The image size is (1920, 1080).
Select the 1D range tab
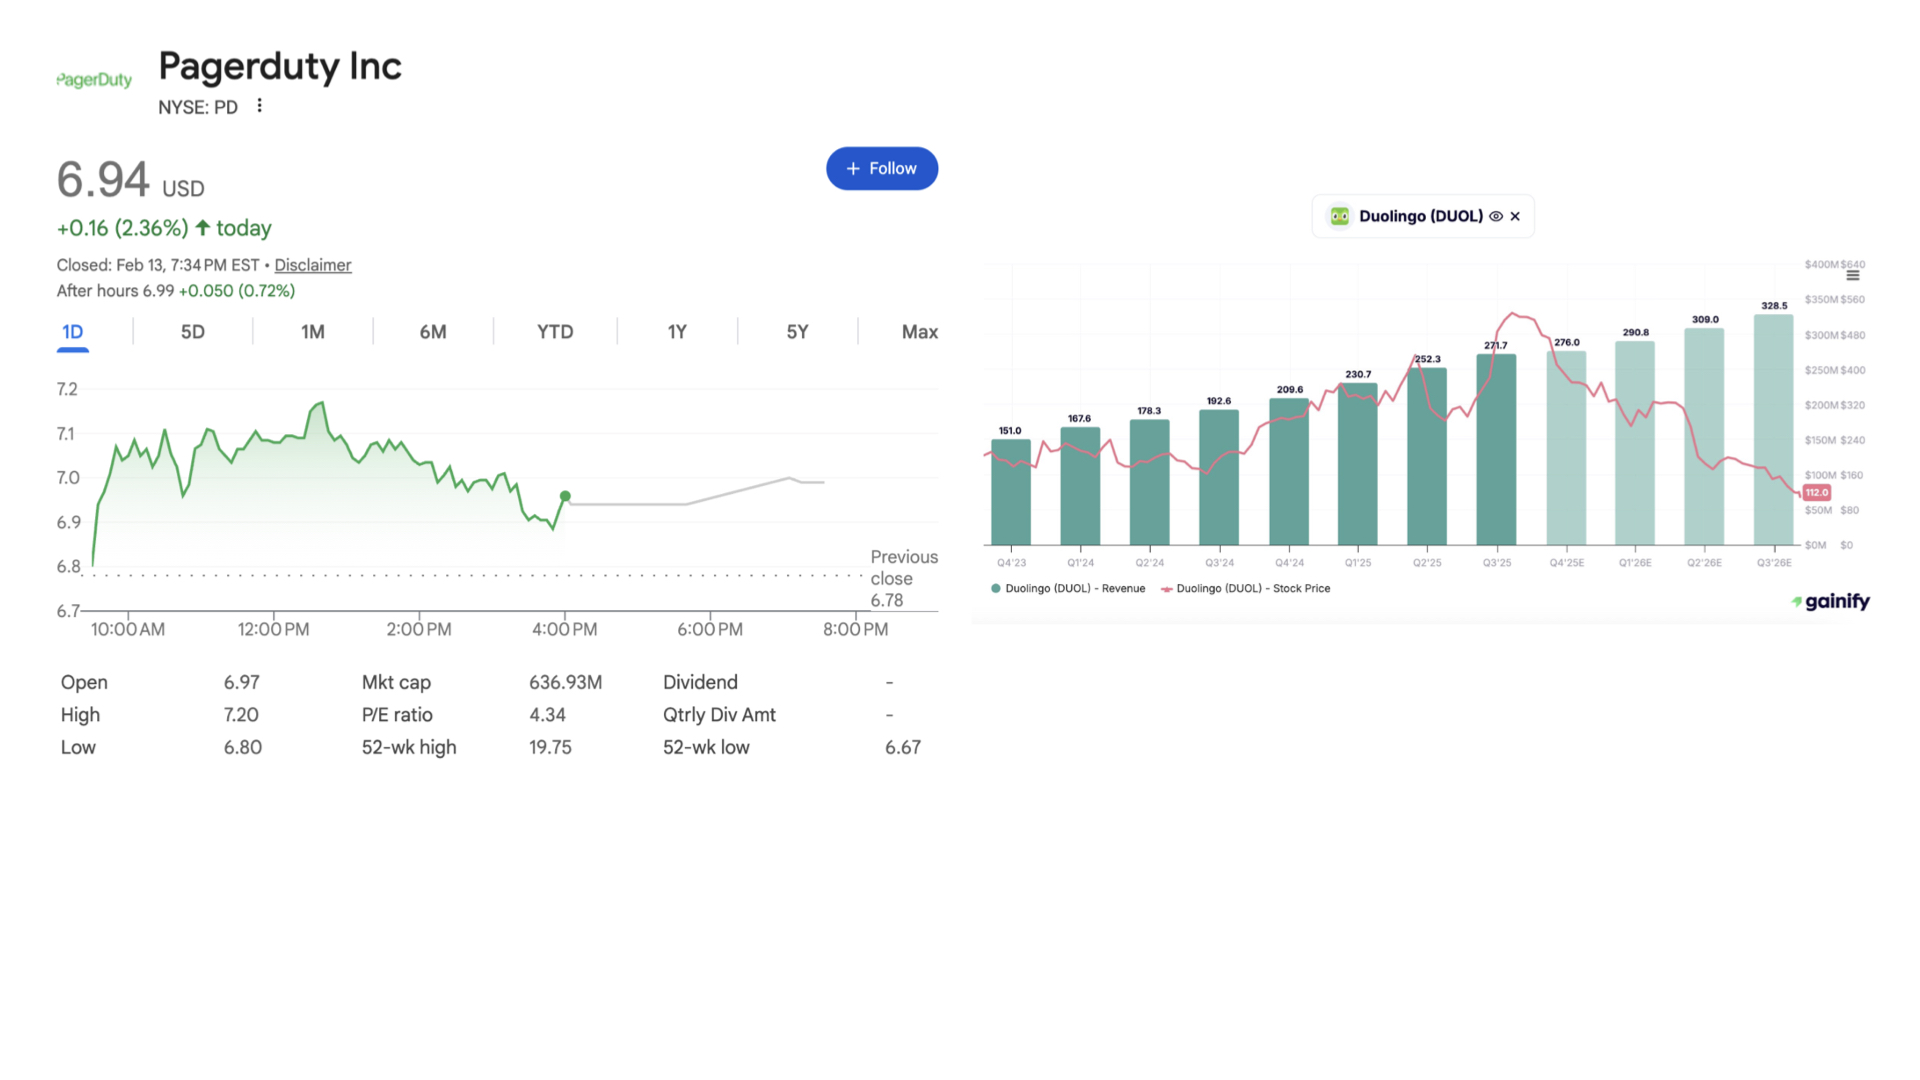(x=73, y=332)
